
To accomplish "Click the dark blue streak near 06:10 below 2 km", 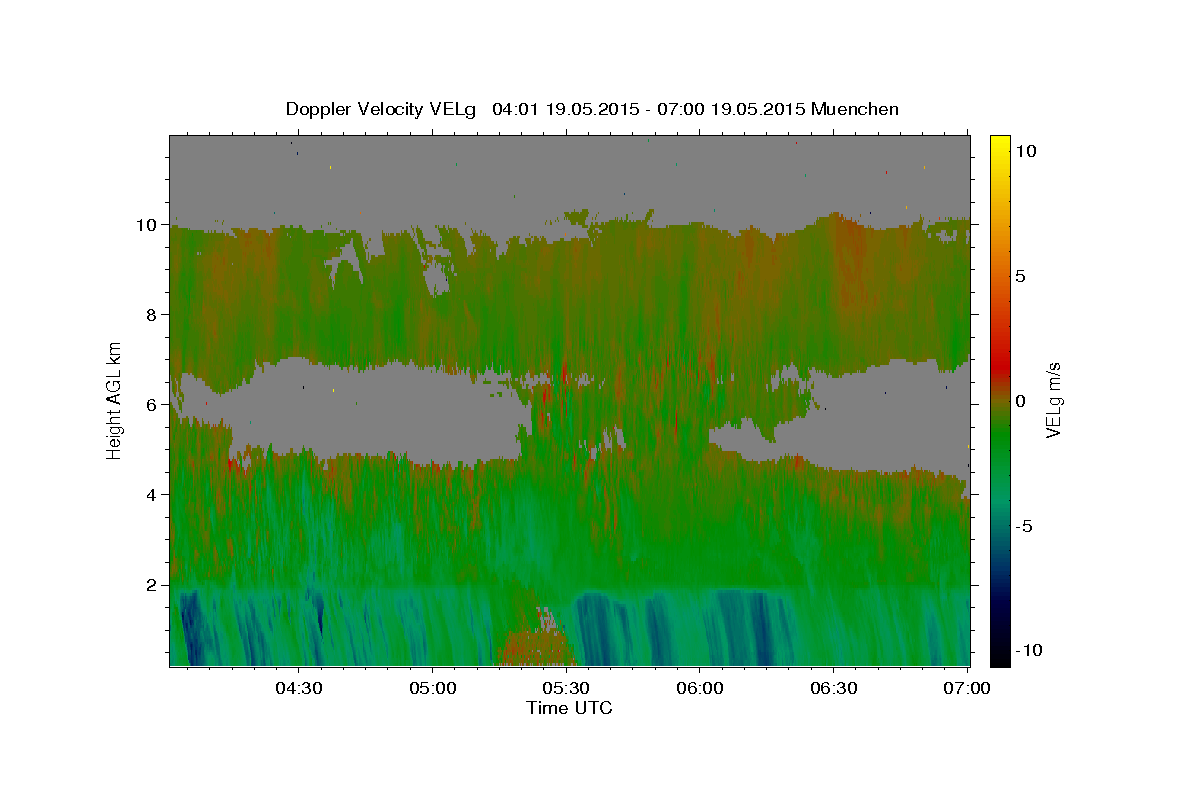I will pos(765,630).
